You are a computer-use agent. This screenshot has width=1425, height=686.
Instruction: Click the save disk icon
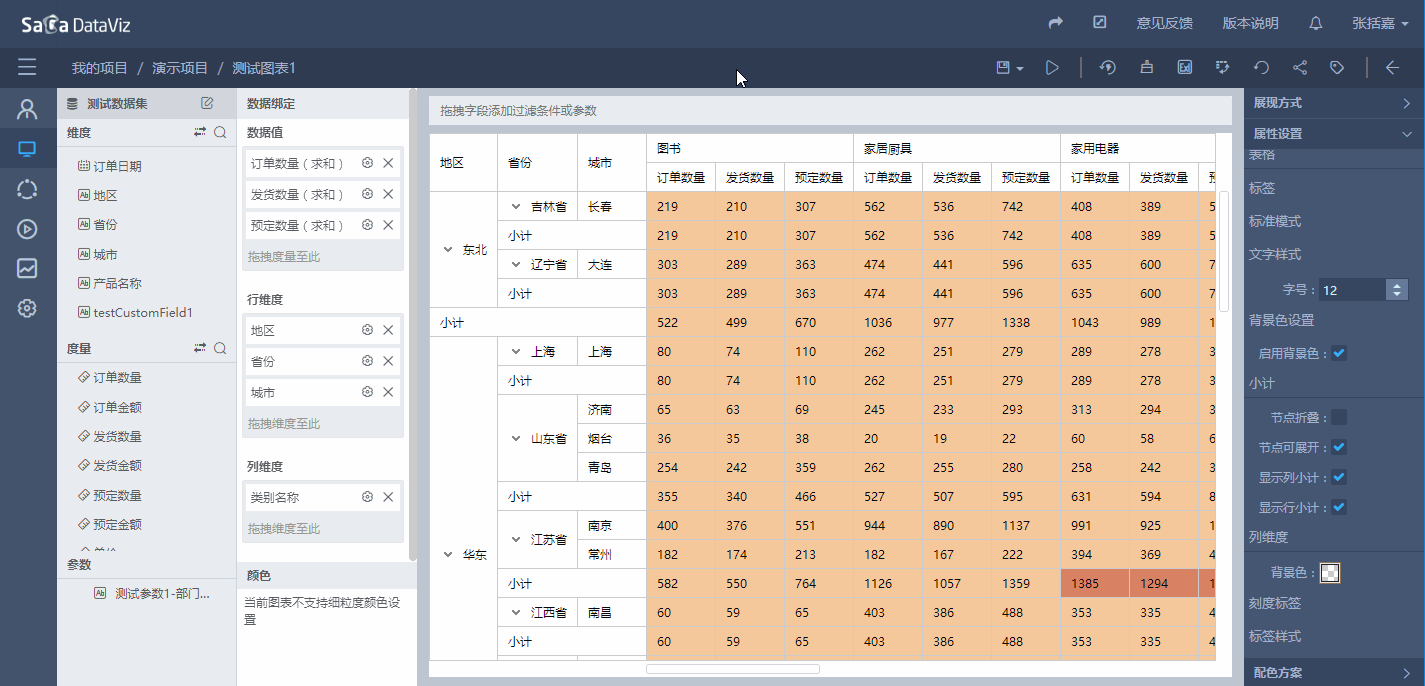point(1003,67)
